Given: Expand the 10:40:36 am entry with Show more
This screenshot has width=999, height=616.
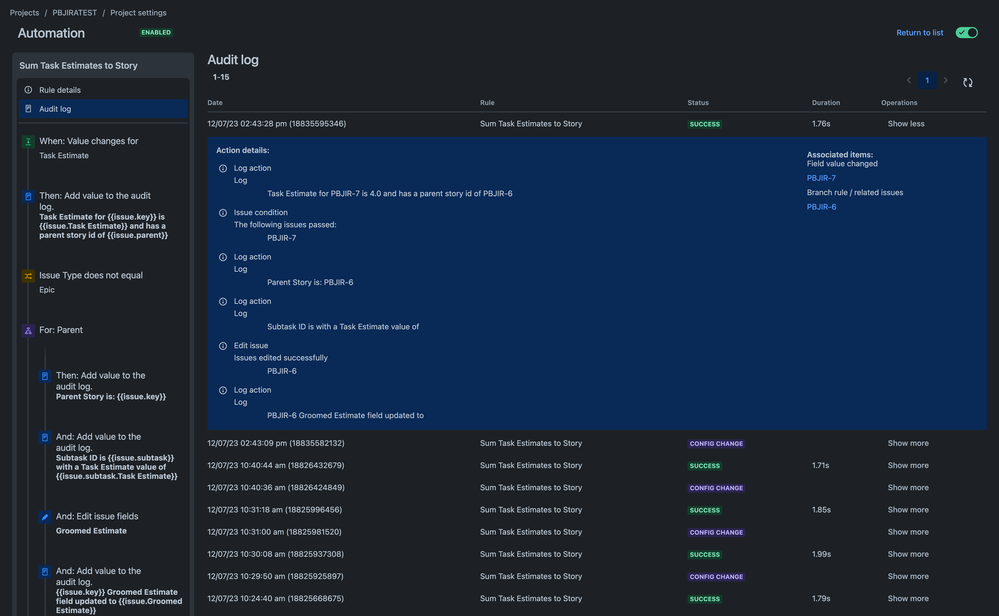Looking at the screenshot, I should [908, 488].
